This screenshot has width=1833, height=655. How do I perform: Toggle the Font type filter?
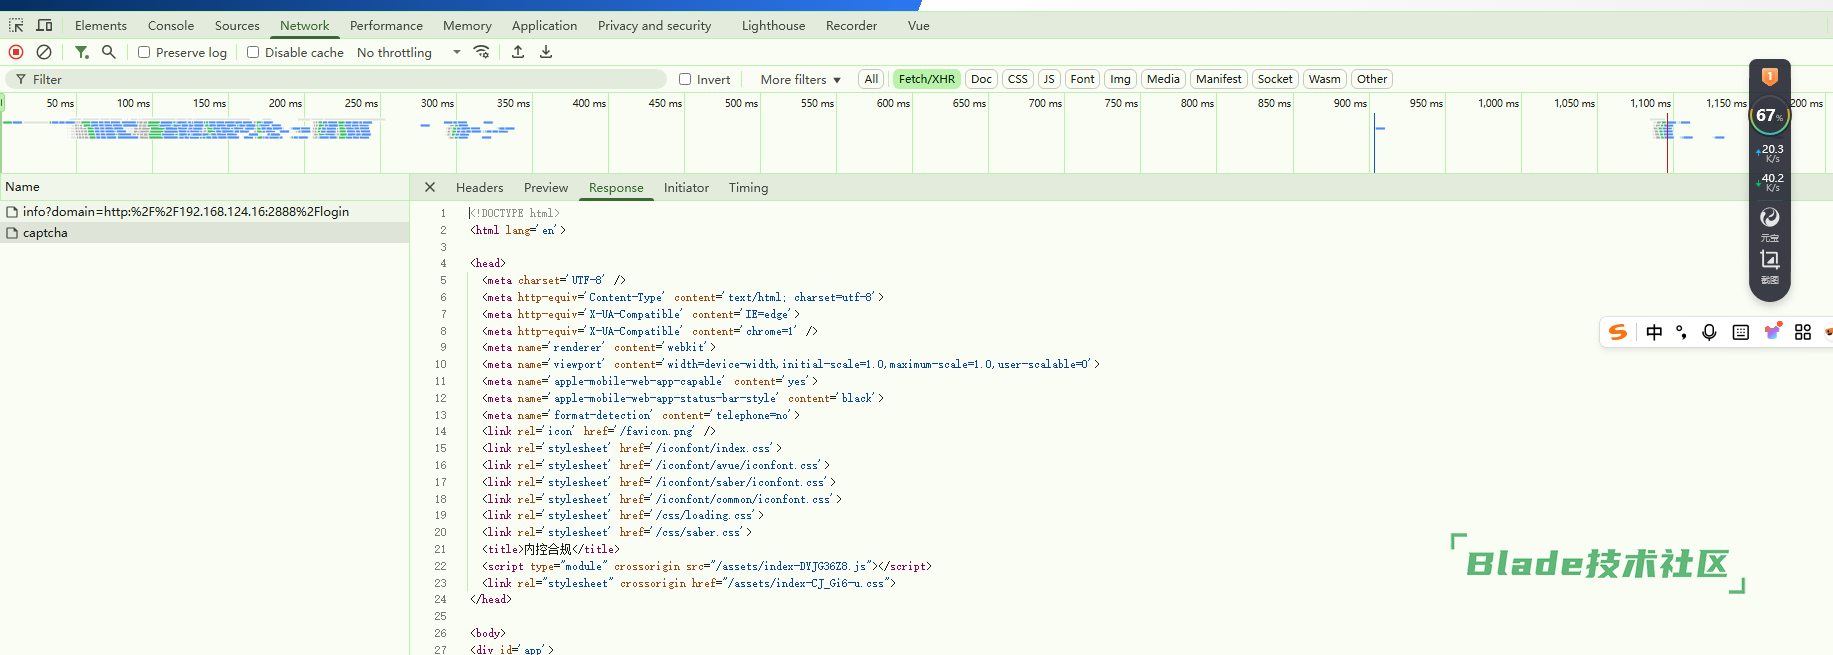pos(1082,79)
